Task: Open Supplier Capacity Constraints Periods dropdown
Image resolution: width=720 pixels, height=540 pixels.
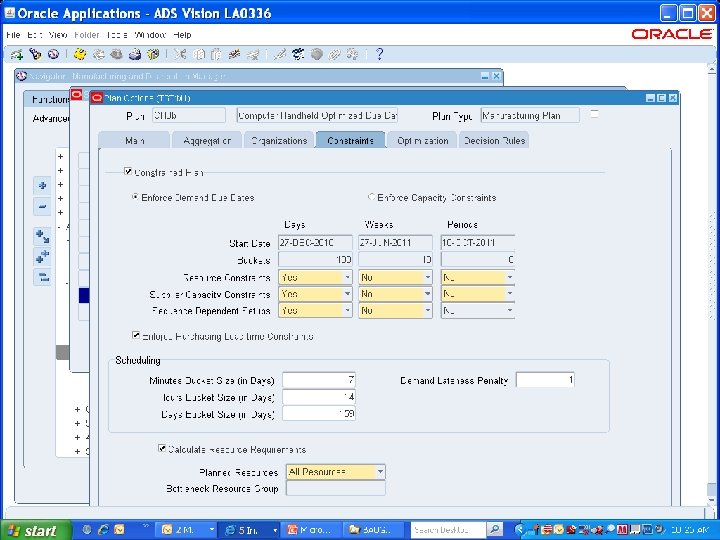Action: (x=510, y=294)
